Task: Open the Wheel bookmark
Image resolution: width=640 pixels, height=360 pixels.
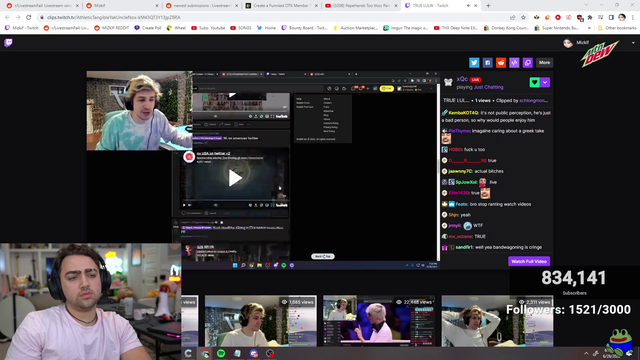Action: tap(176, 28)
